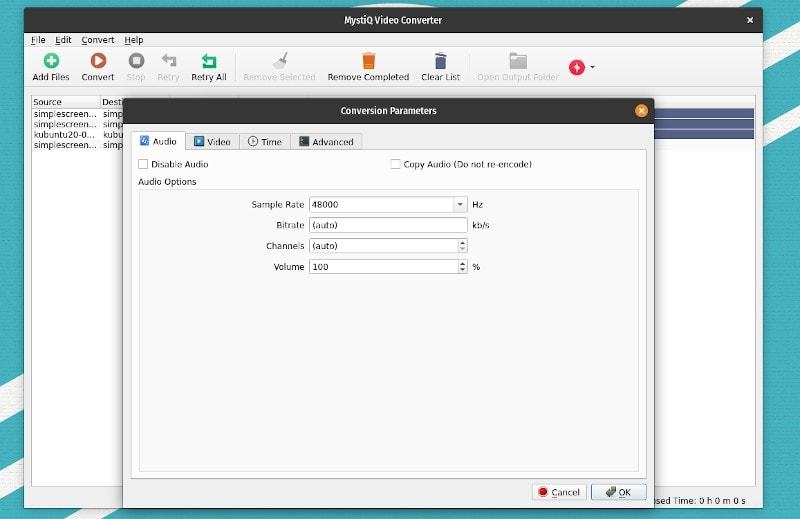The image size is (800, 519).
Task: Click the Channels spinner arrows
Action: (x=462, y=246)
